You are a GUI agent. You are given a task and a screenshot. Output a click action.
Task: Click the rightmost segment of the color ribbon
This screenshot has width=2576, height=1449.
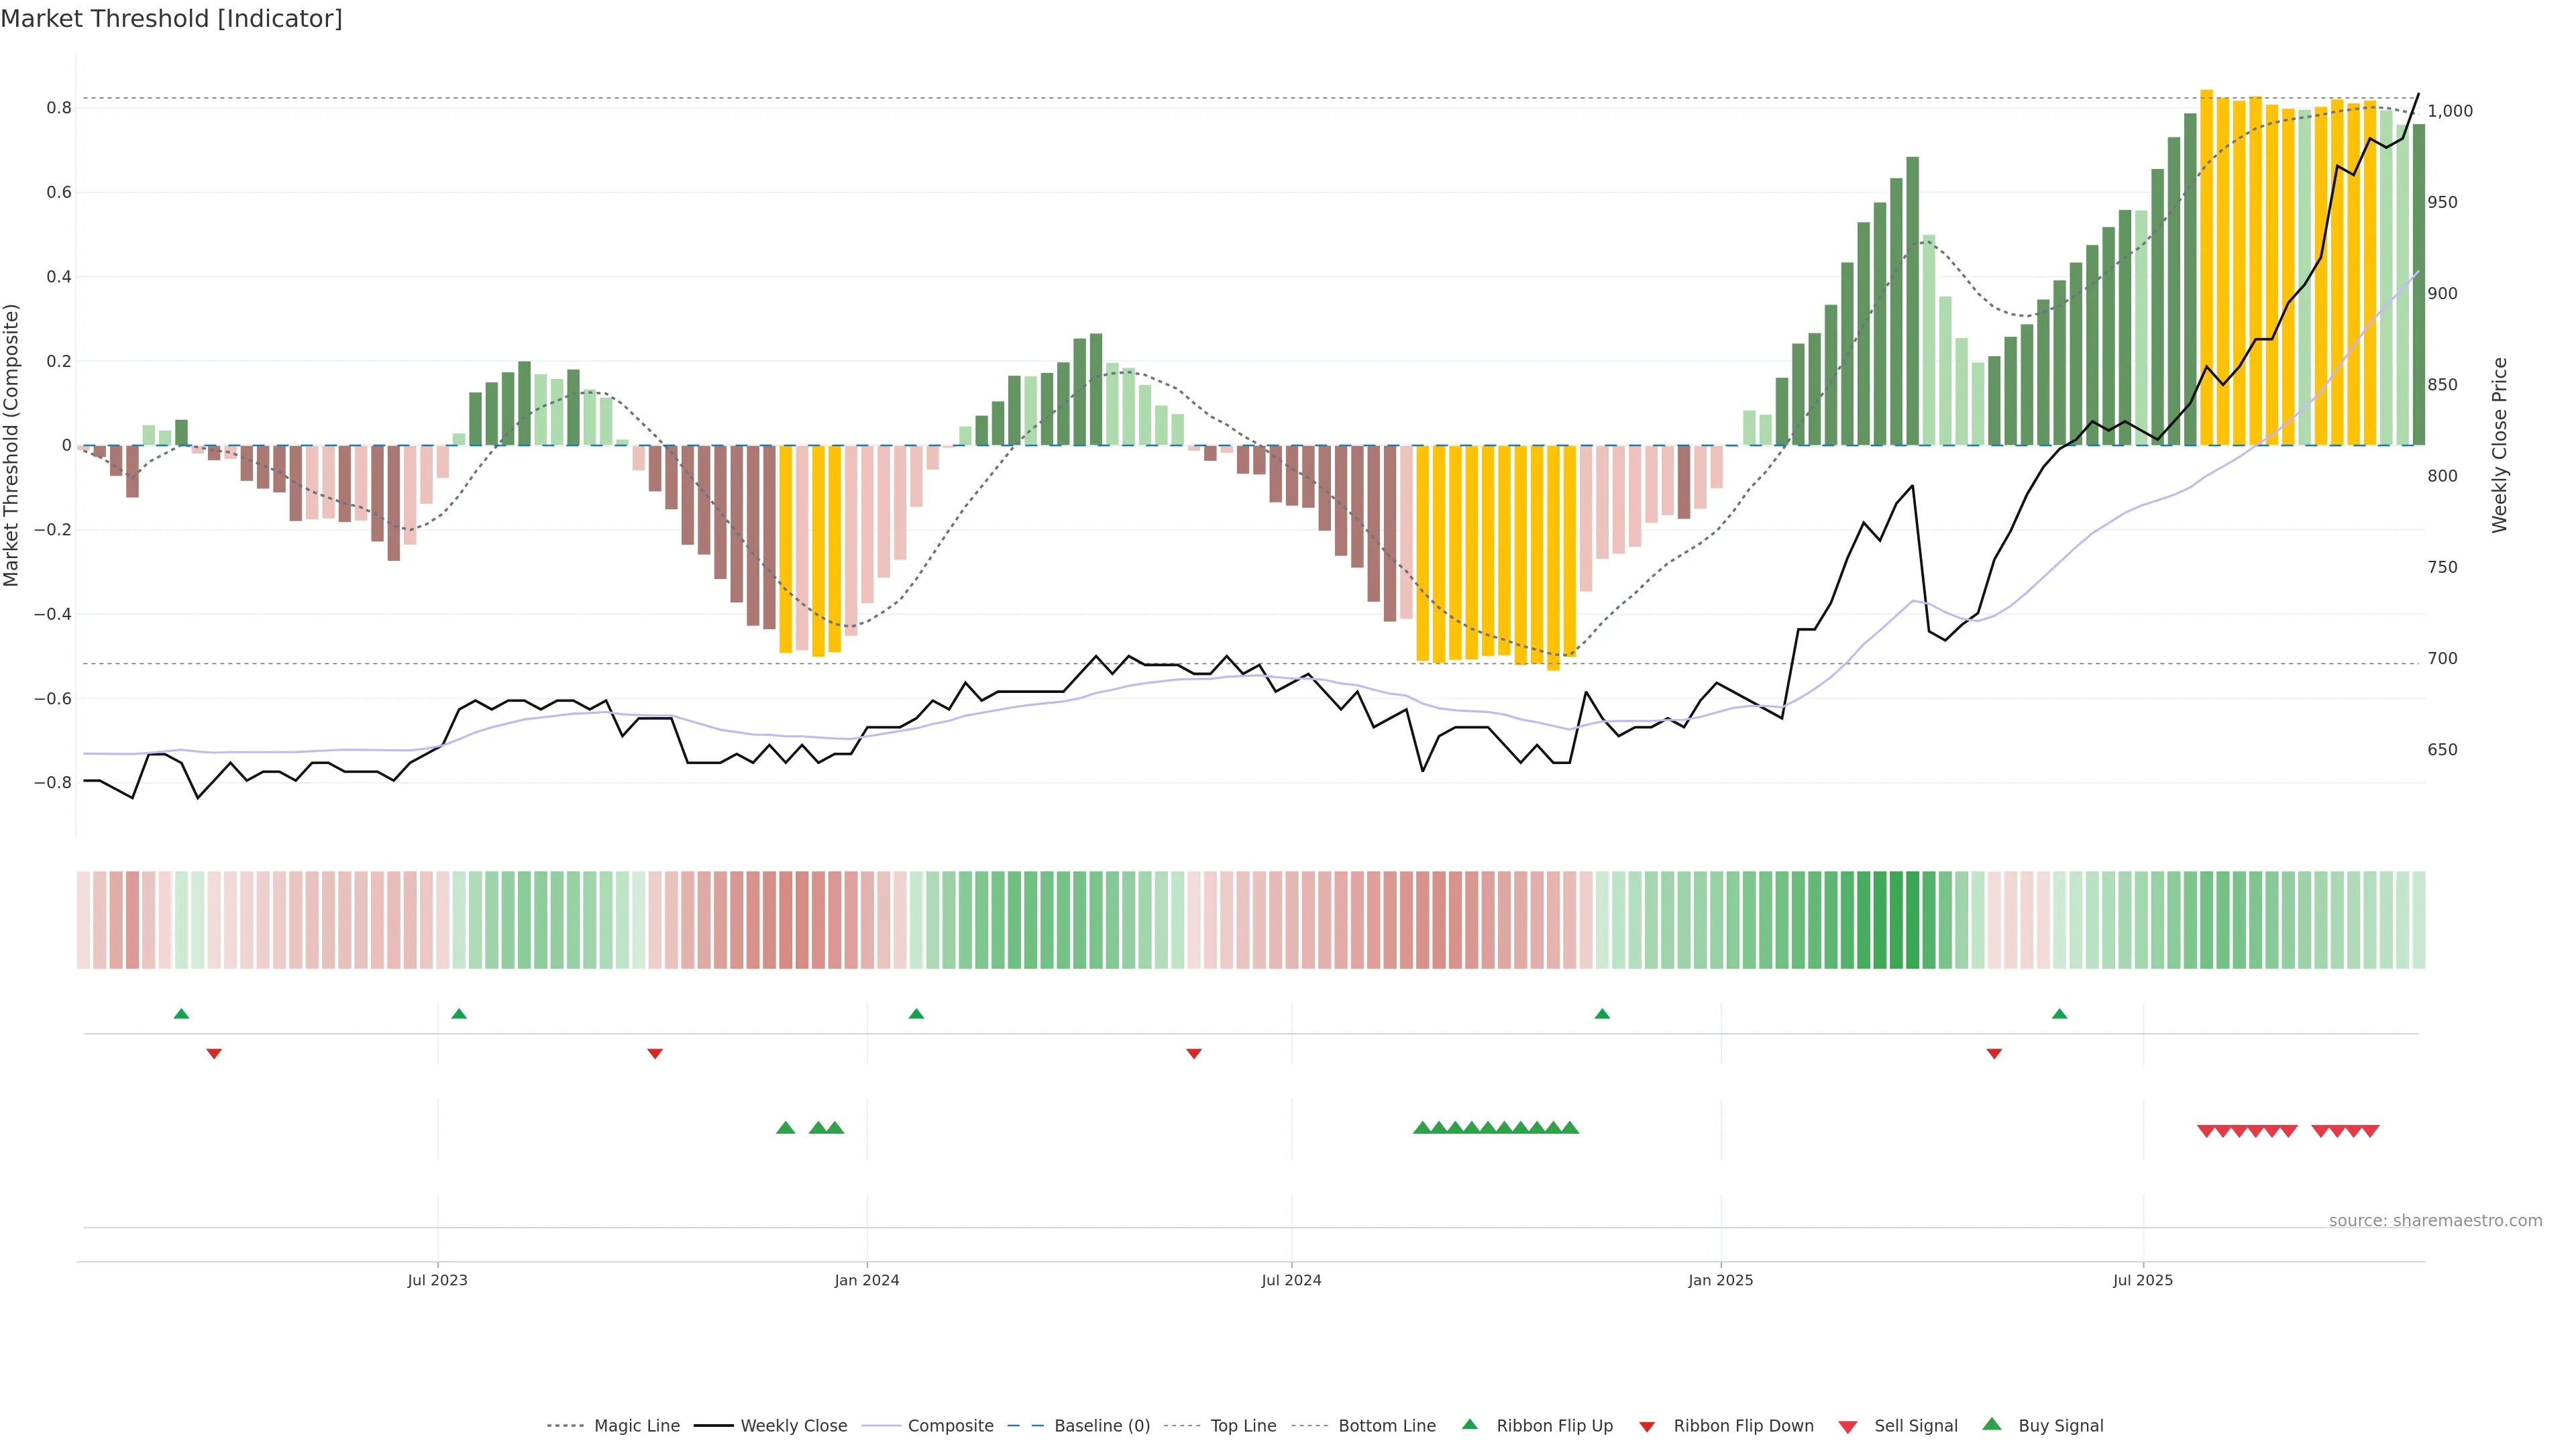2418,920
